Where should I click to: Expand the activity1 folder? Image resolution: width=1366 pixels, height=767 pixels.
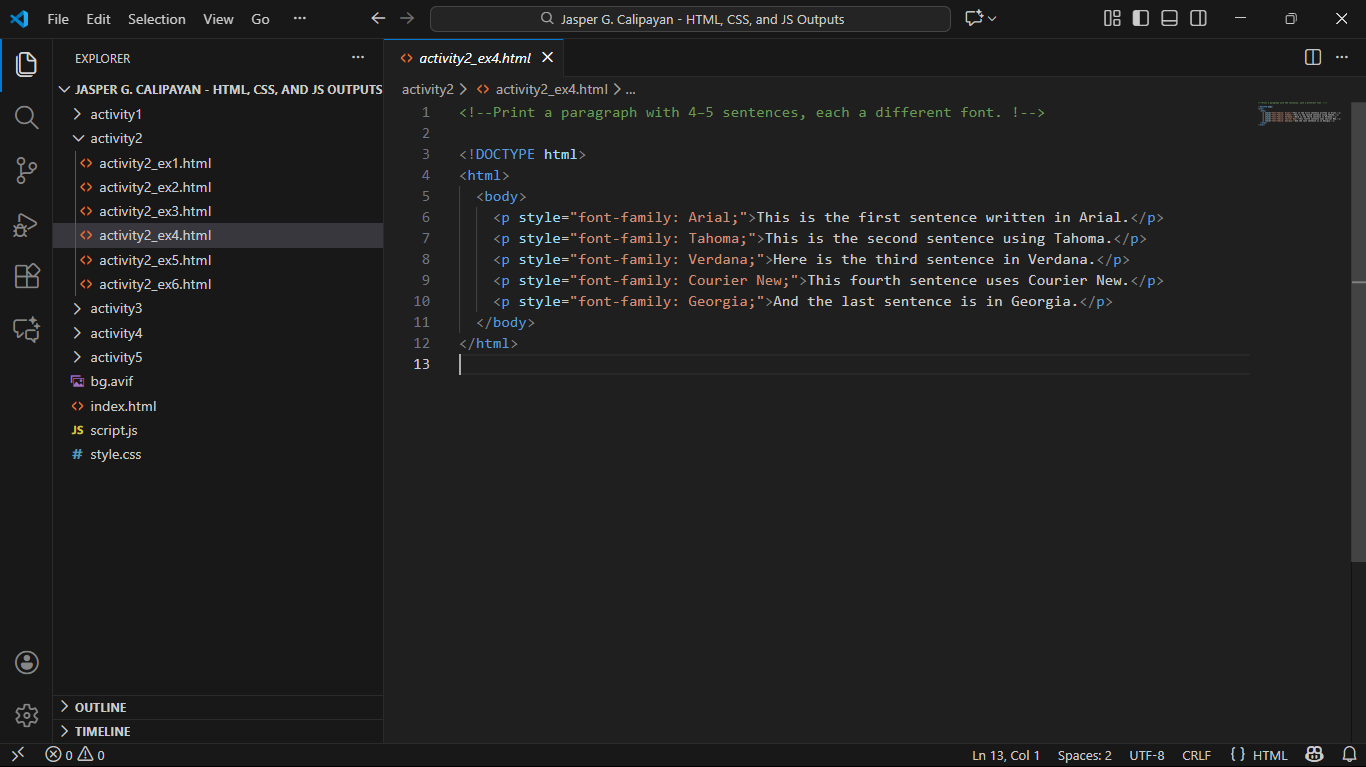tap(115, 114)
